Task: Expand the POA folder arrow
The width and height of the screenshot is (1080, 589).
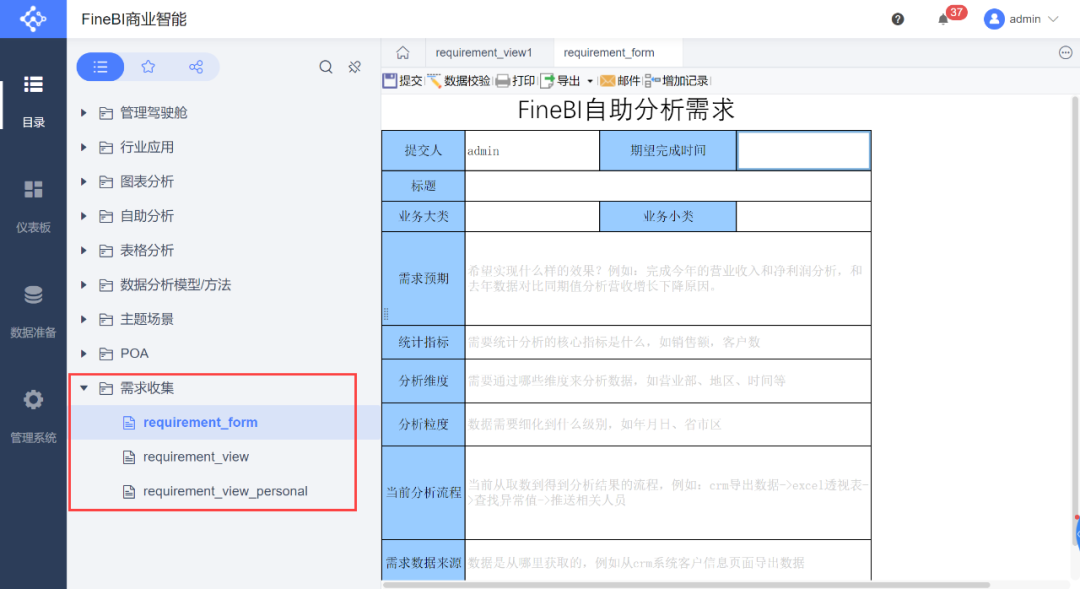Action: coord(83,353)
